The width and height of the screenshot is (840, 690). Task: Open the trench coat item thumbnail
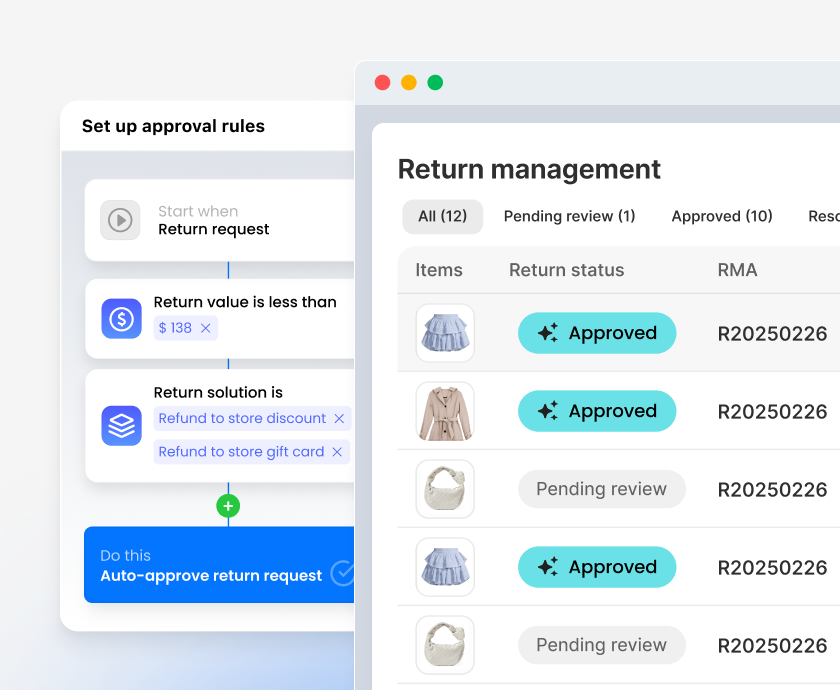tap(445, 411)
